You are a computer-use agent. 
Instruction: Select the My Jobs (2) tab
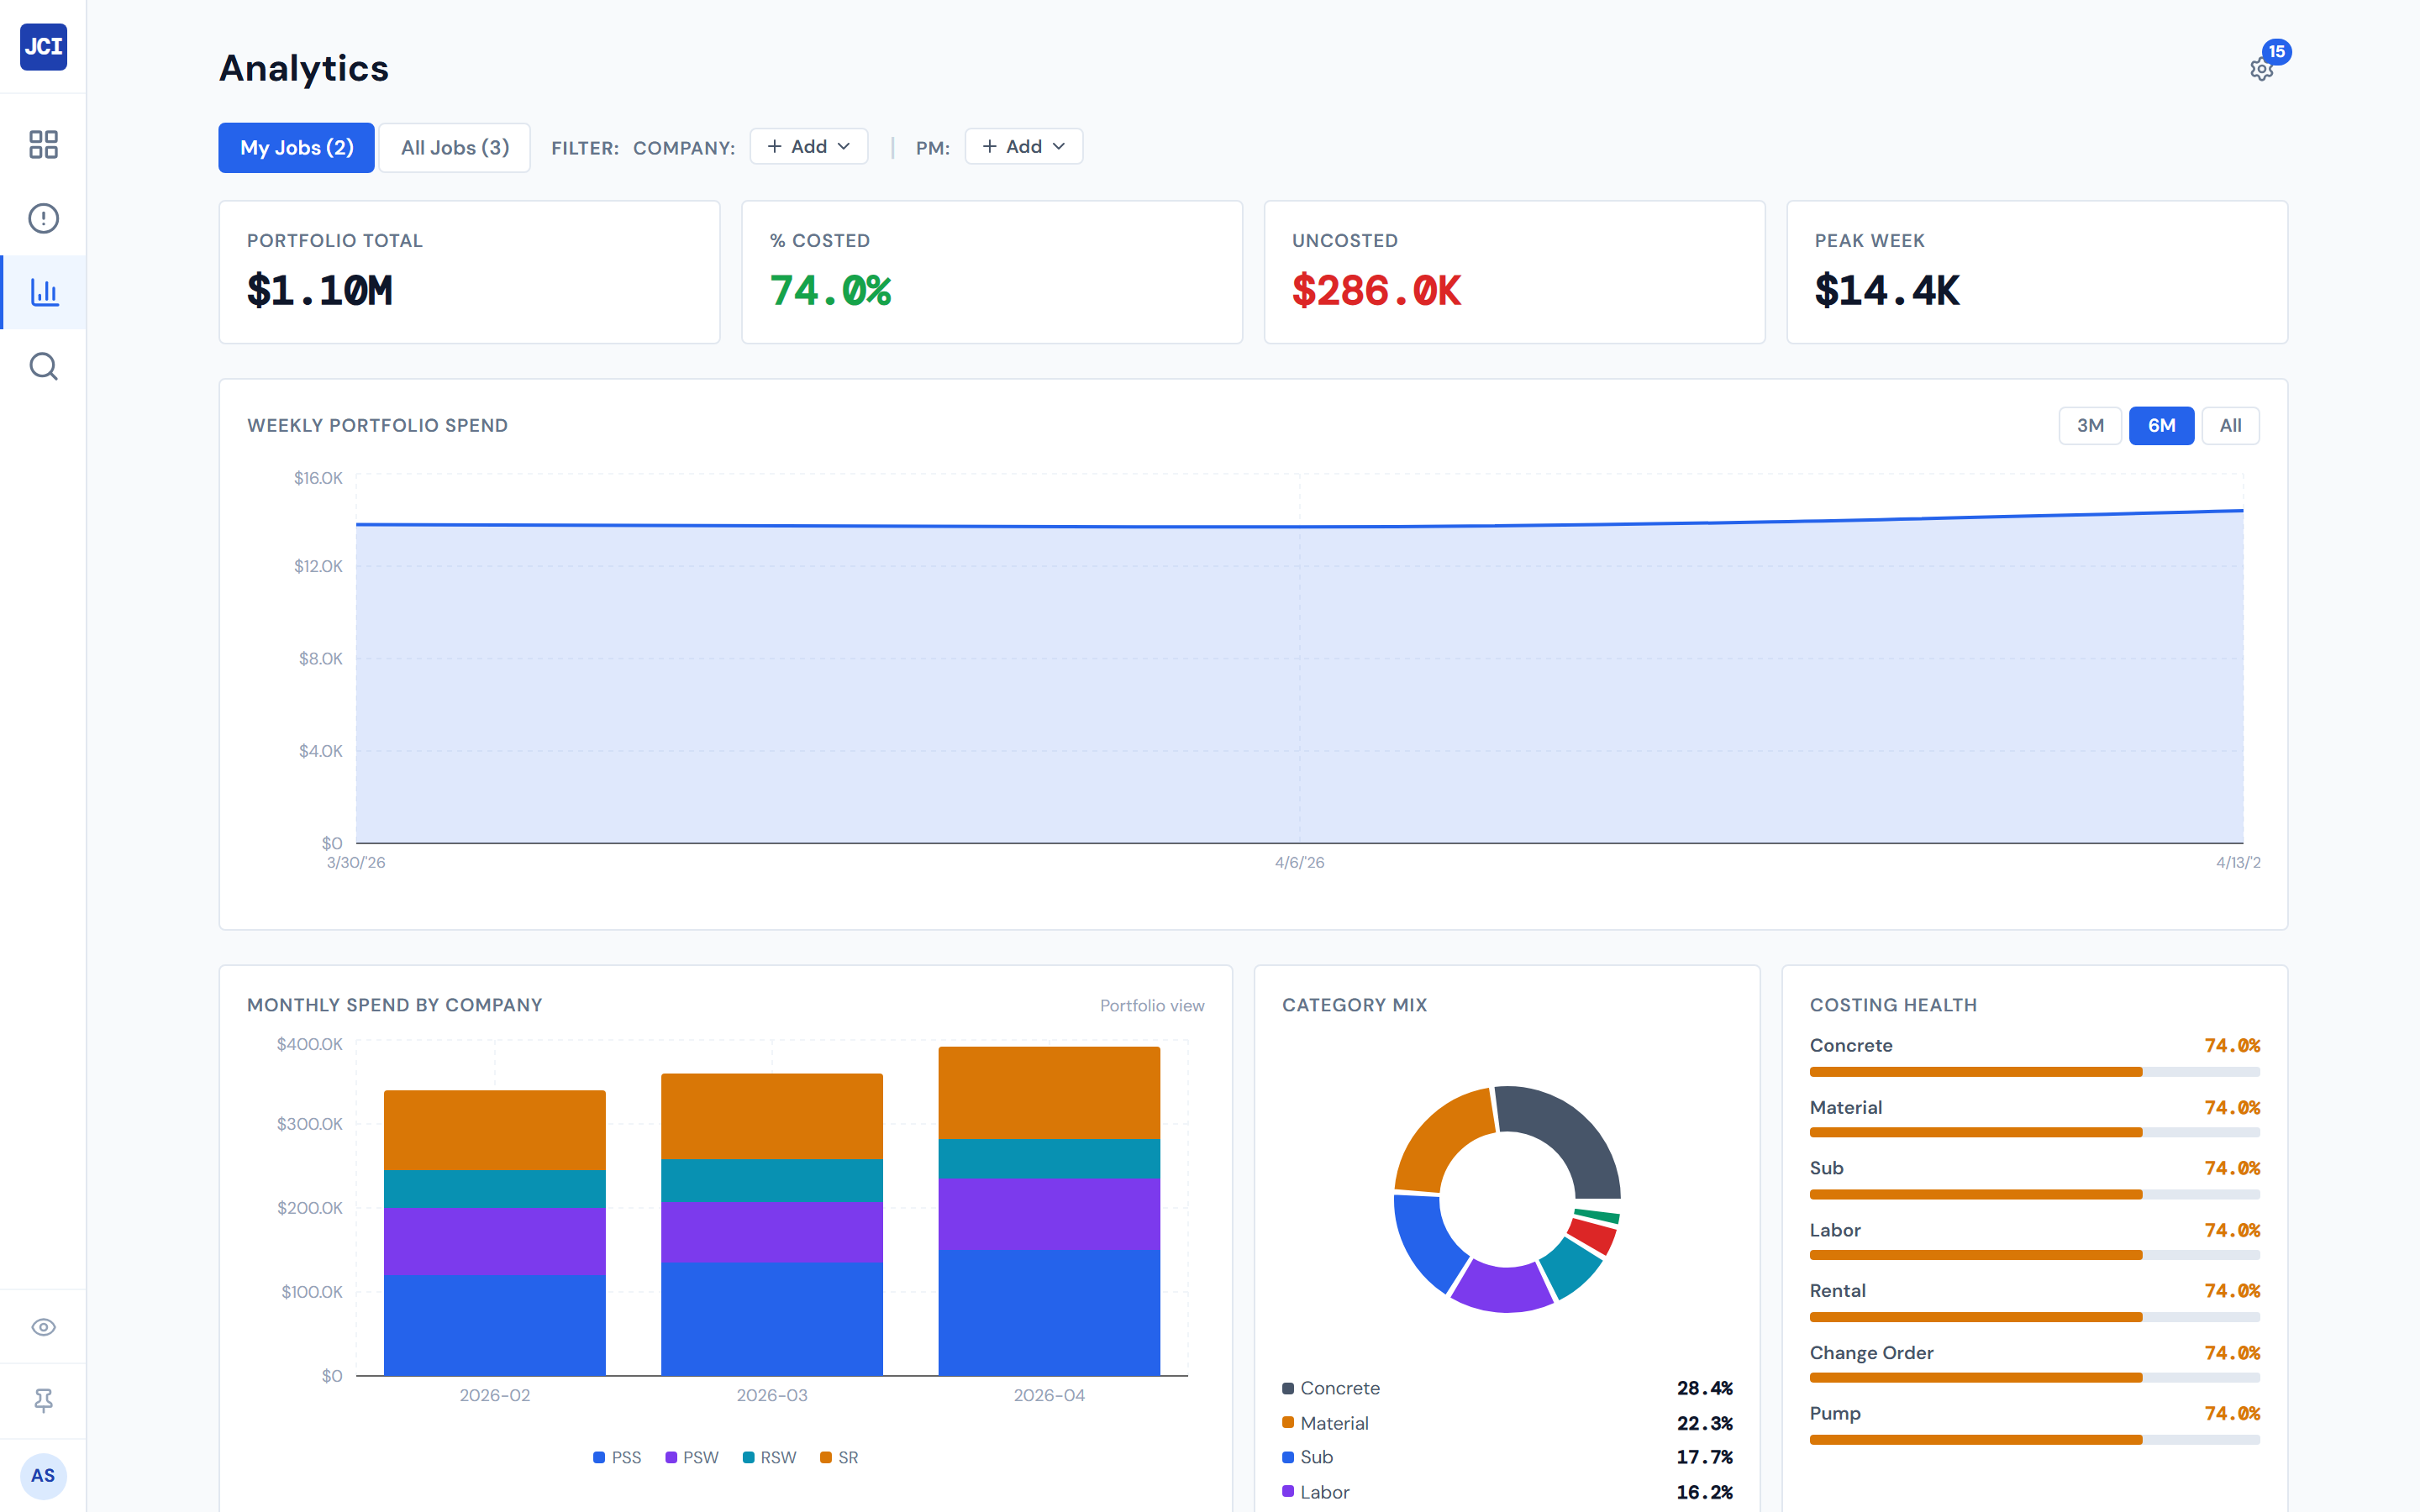pyautogui.click(x=296, y=147)
